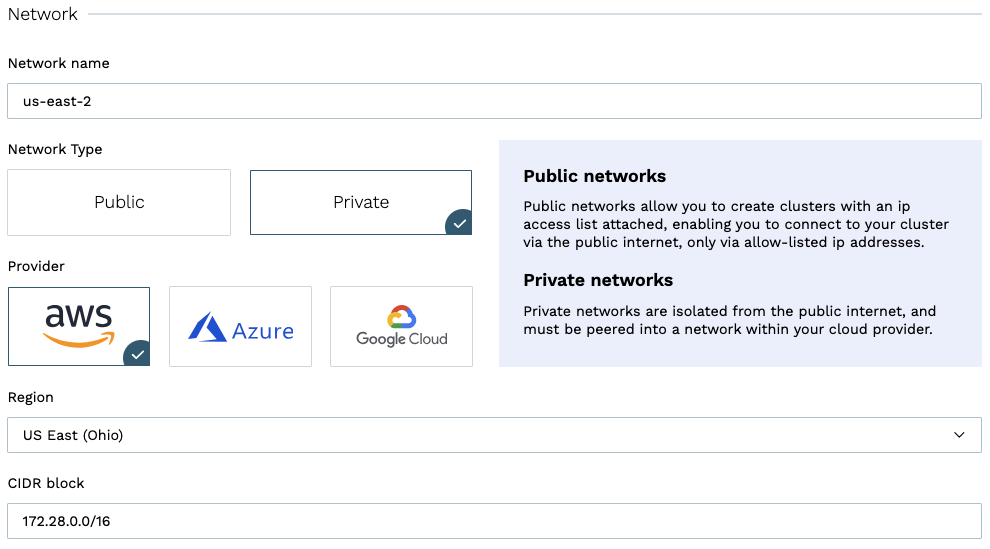Click the Public networks info heading
The height and width of the screenshot is (549, 990).
coord(594,176)
